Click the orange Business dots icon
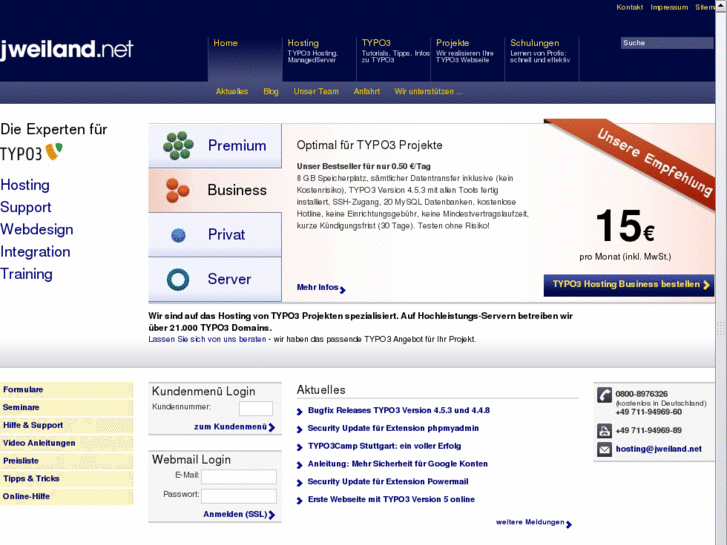Screen dimensions: 727x545 tap(178, 190)
